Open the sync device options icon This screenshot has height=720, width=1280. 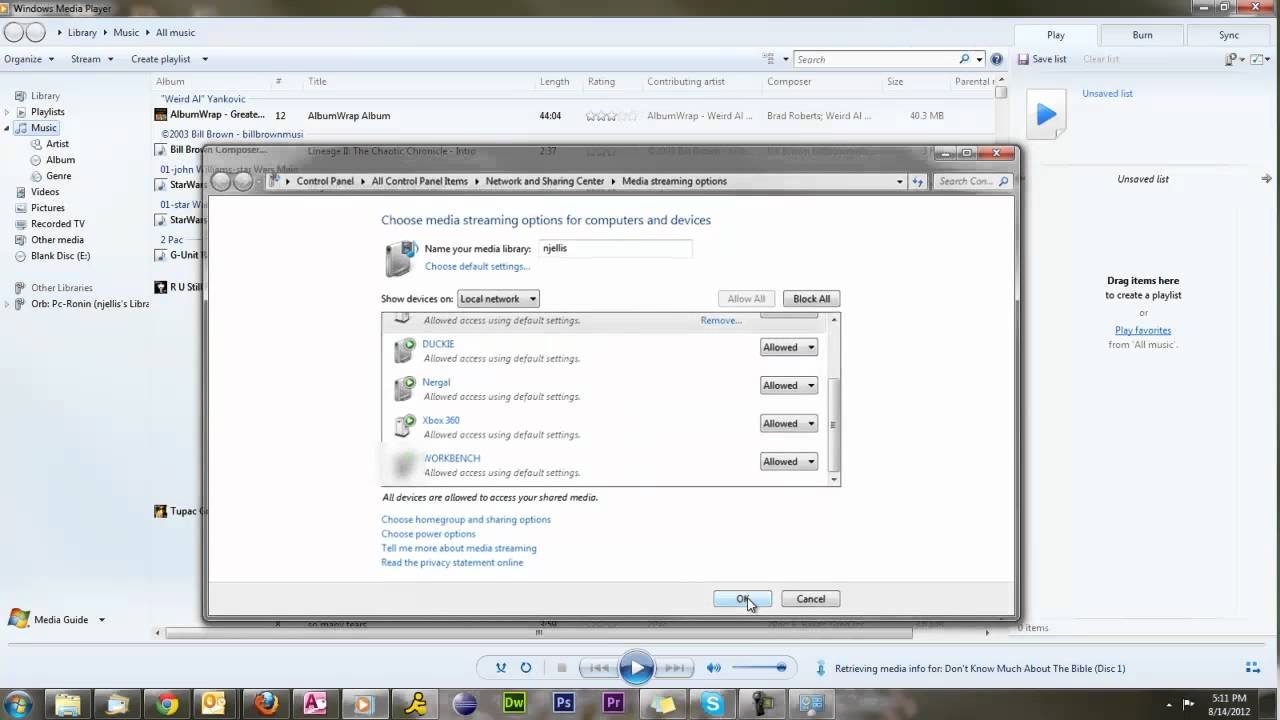[1234, 59]
